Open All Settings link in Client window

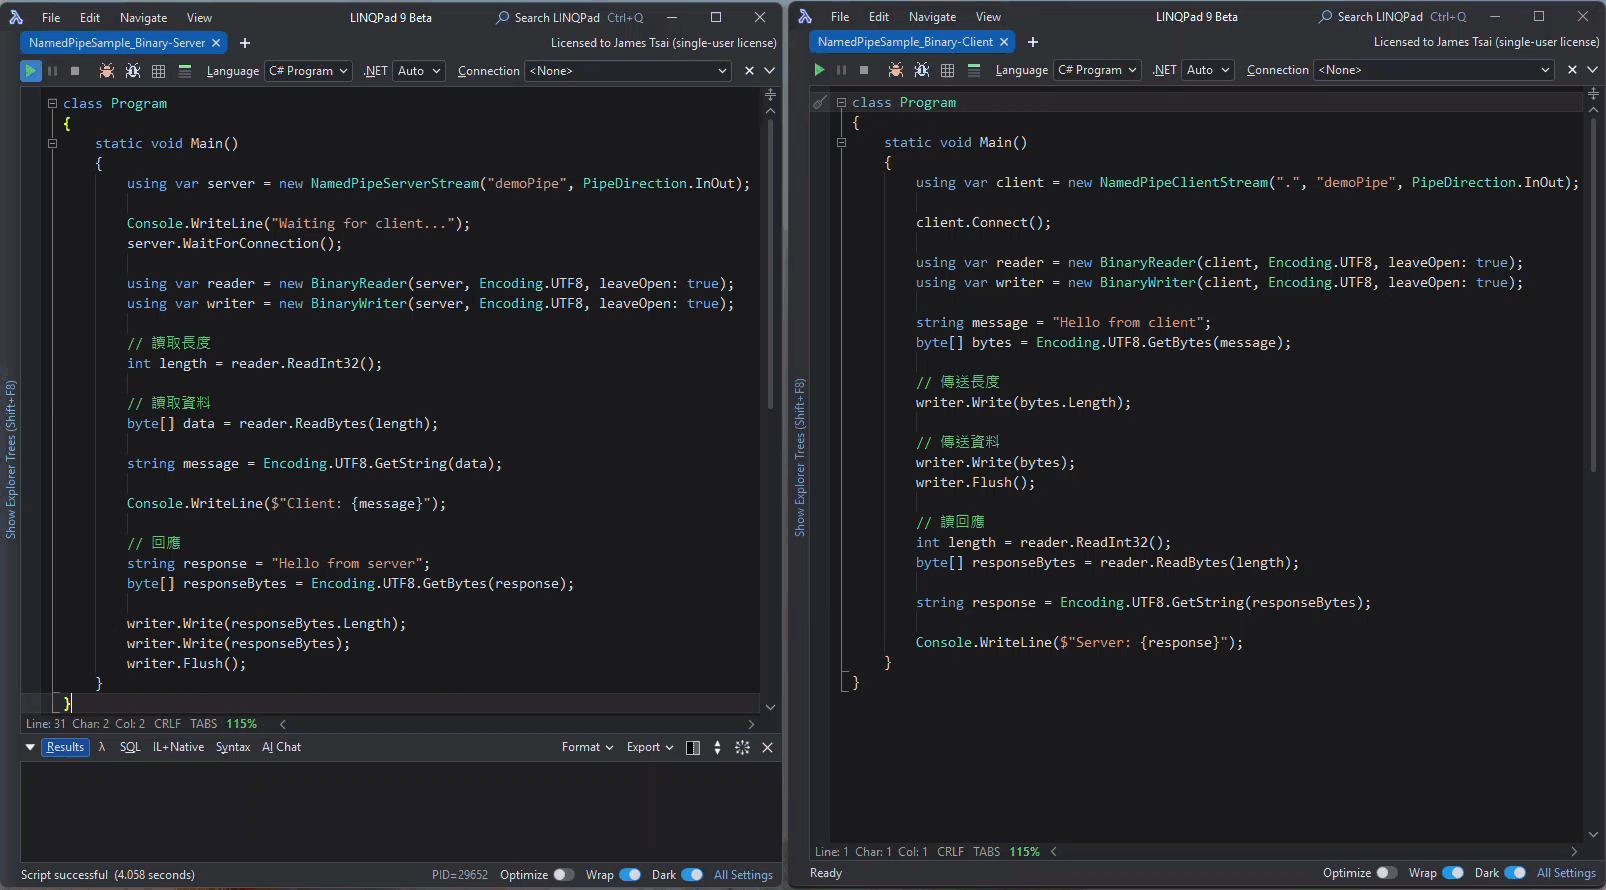point(1566,873)
